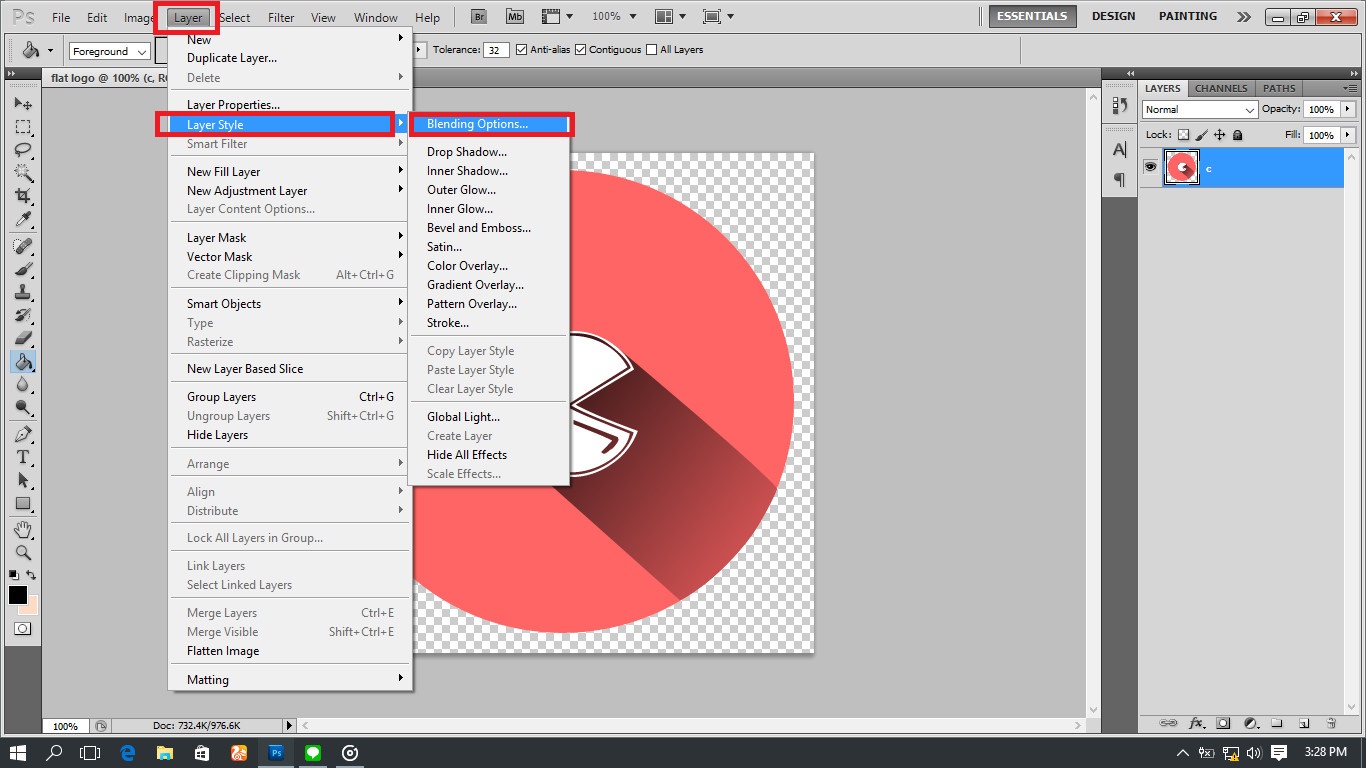
Task: Launch Adobe Bridge with Br icon
Action: (479, 17)
